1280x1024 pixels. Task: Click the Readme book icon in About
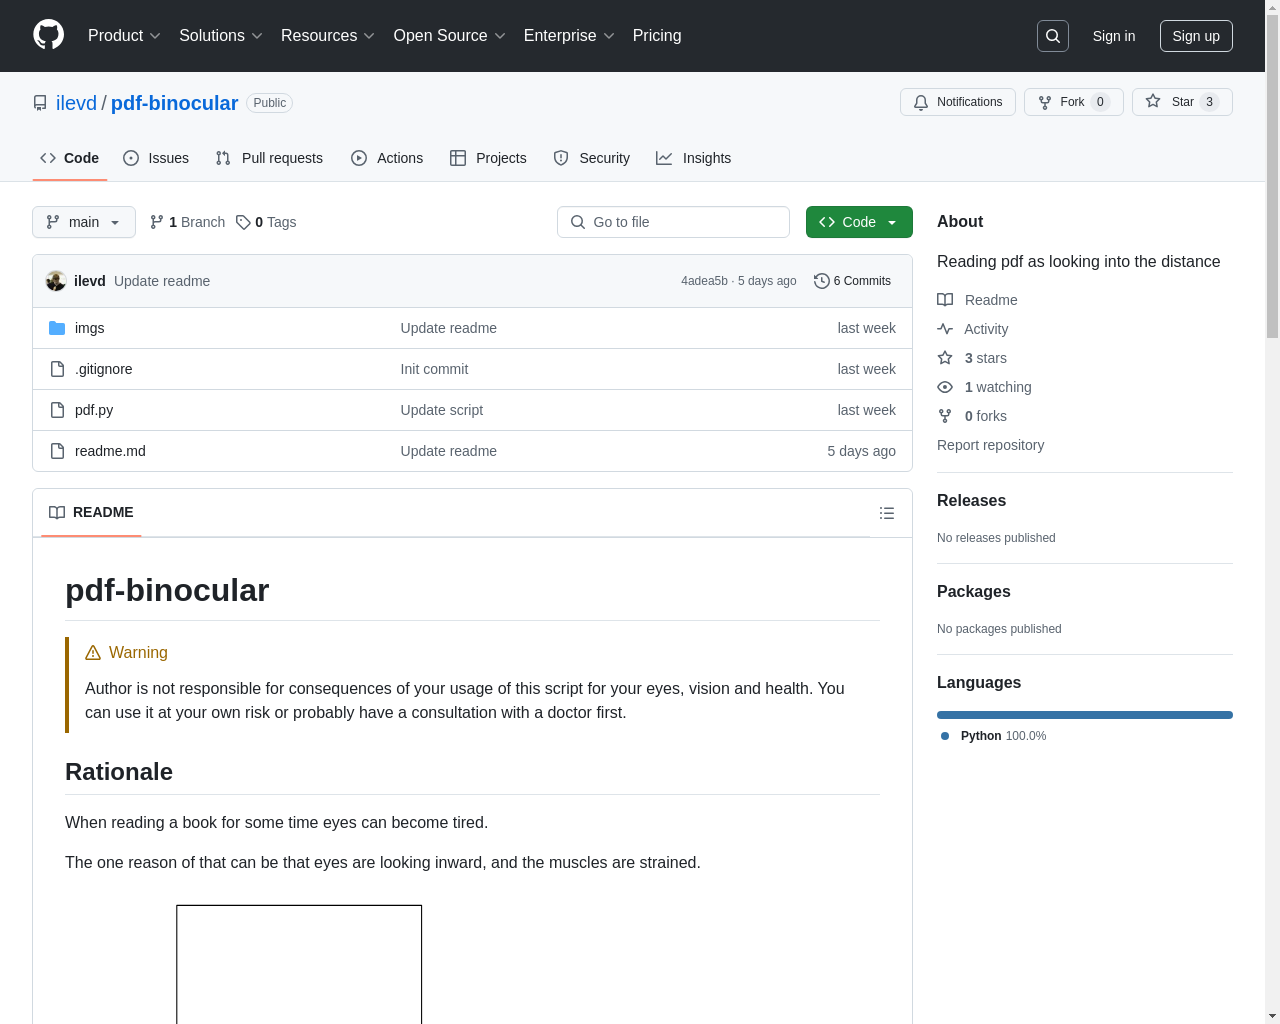(945, 300)
